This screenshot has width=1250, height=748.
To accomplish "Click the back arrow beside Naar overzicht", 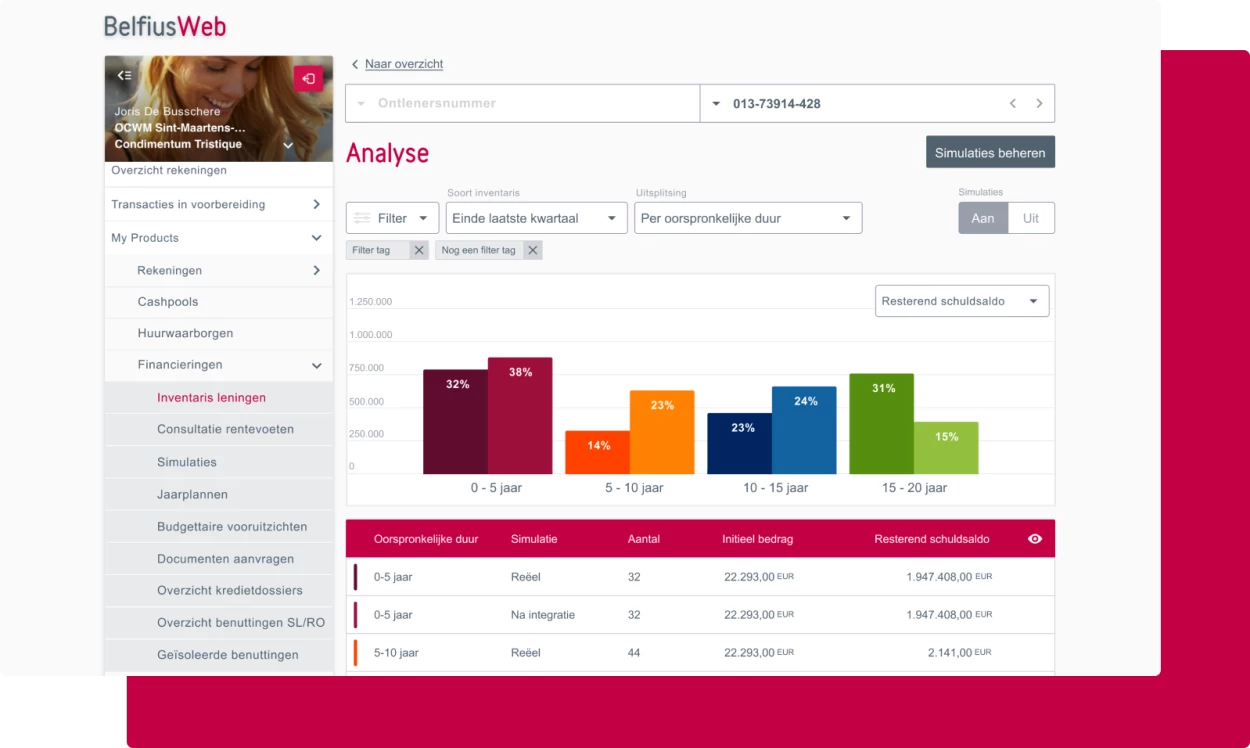I will pyautogui.click(x=355, y=64).
